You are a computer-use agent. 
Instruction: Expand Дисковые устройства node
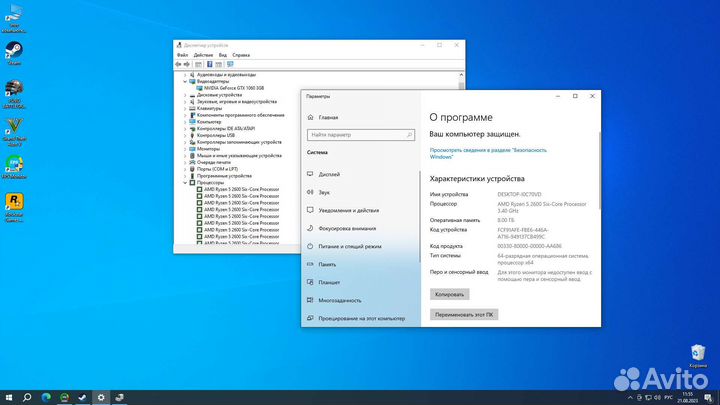[x=185, y=95]
